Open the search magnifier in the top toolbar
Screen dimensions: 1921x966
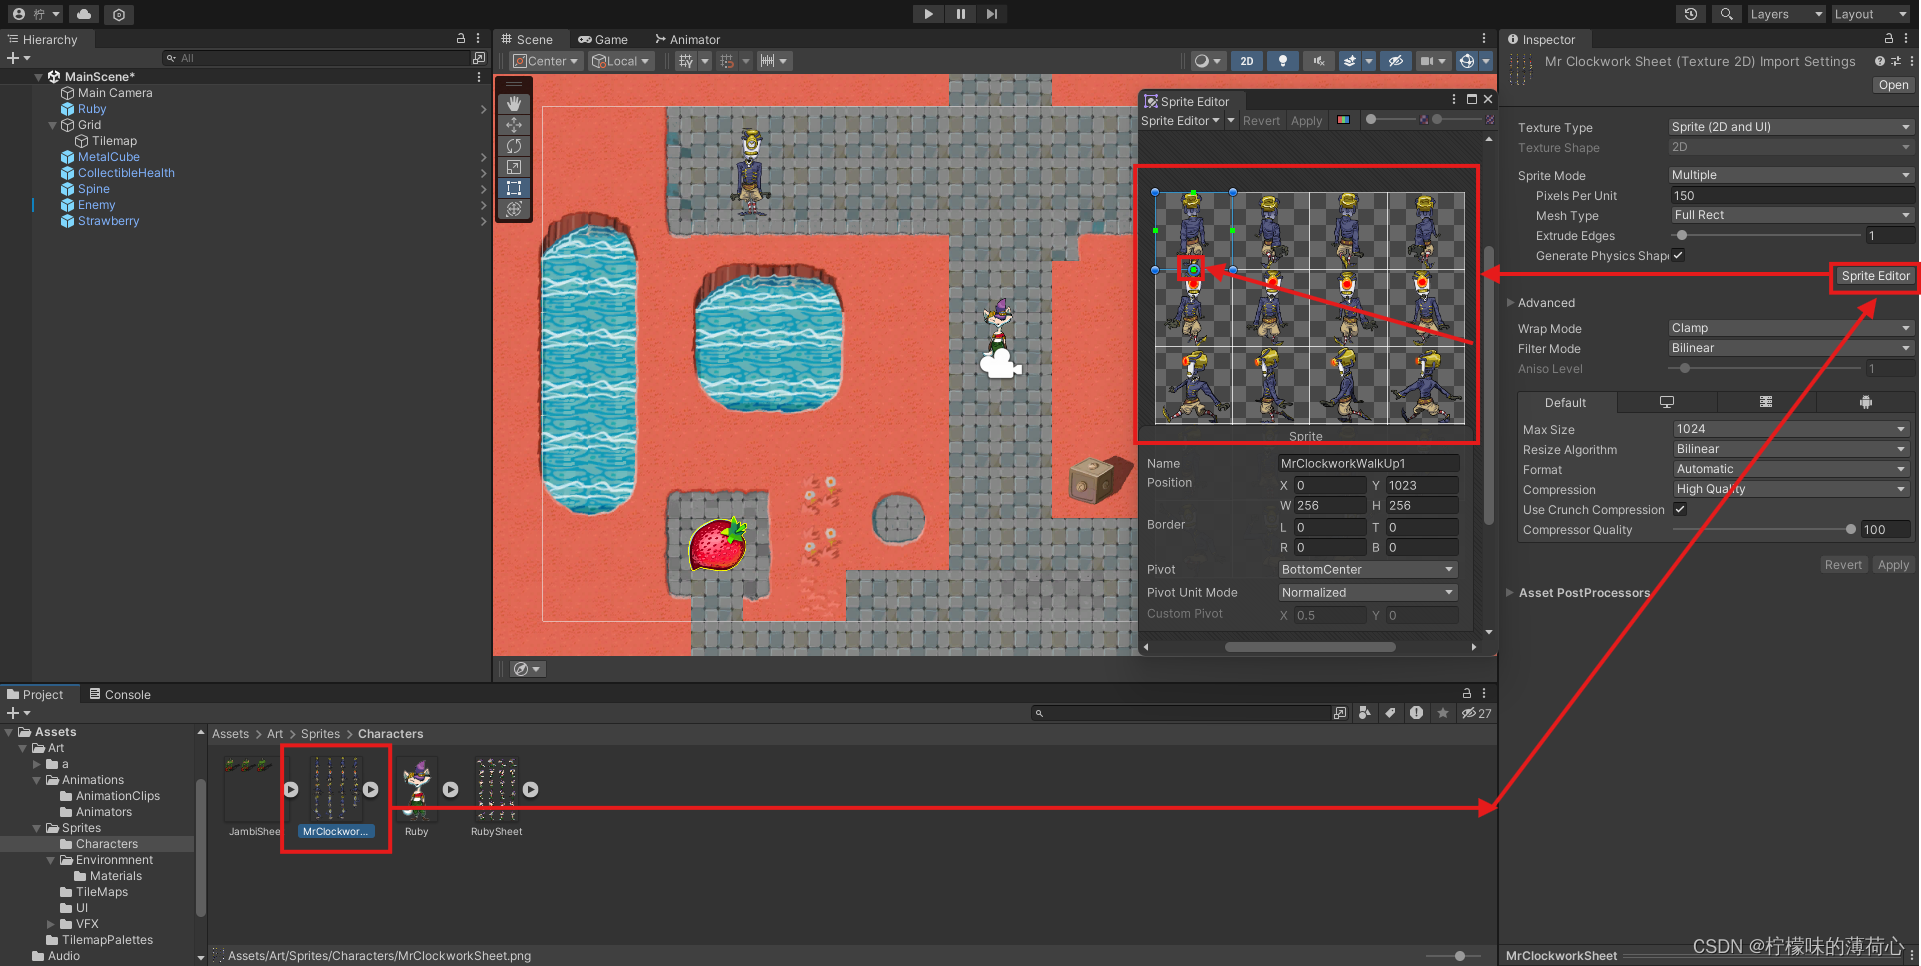click(1726, 14)
